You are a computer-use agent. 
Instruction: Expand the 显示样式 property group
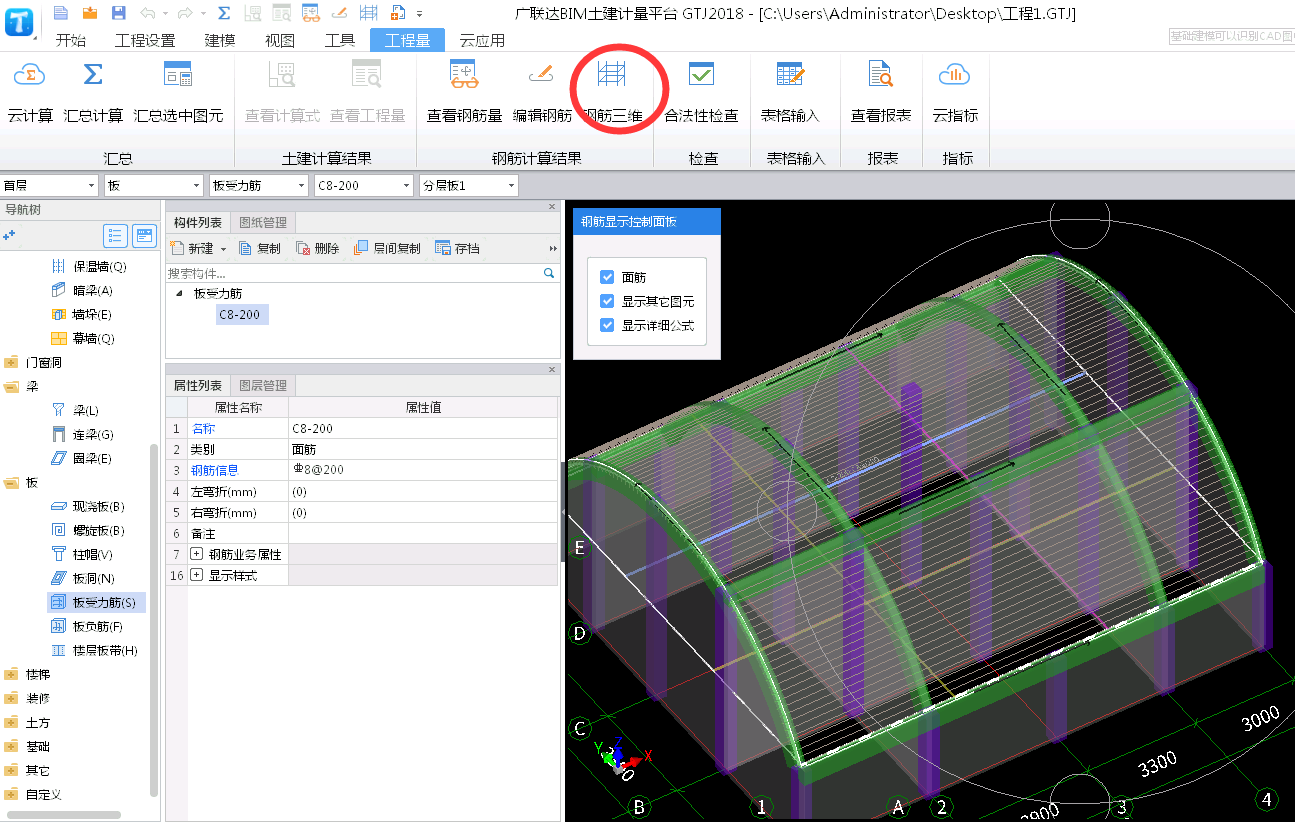[x=196, y=575]
